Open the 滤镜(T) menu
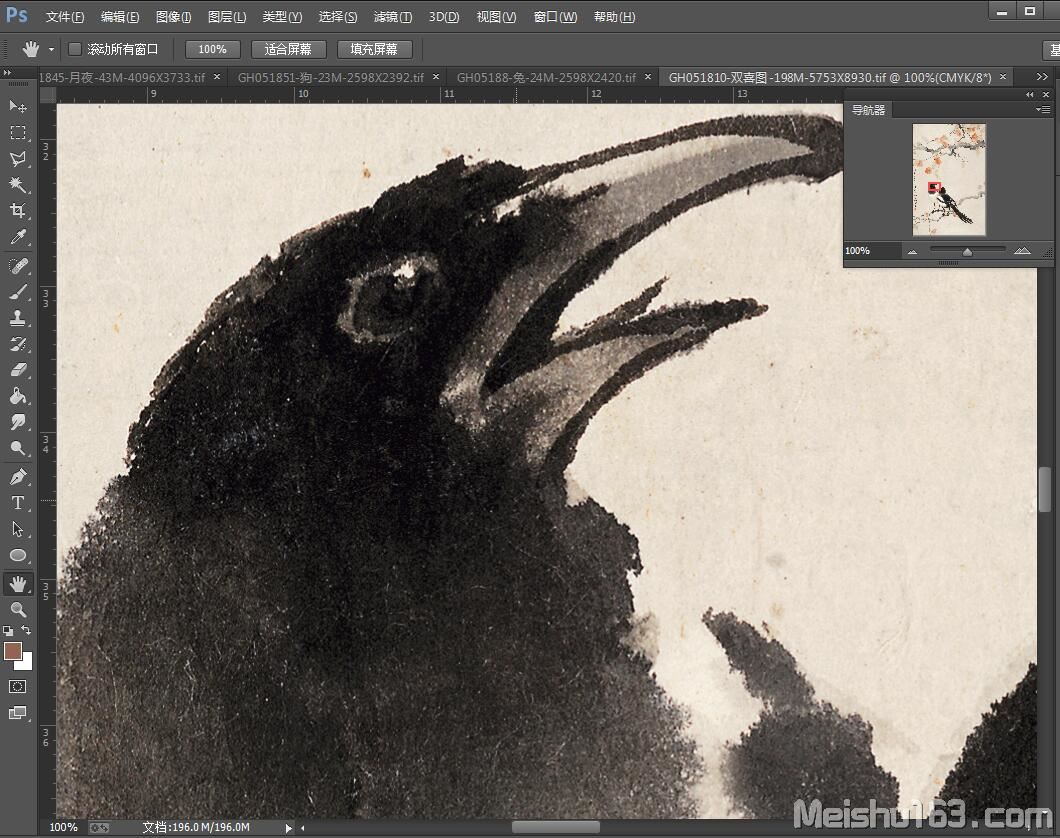The height and width of the screenshot is (838, 1060). (393, 17)
